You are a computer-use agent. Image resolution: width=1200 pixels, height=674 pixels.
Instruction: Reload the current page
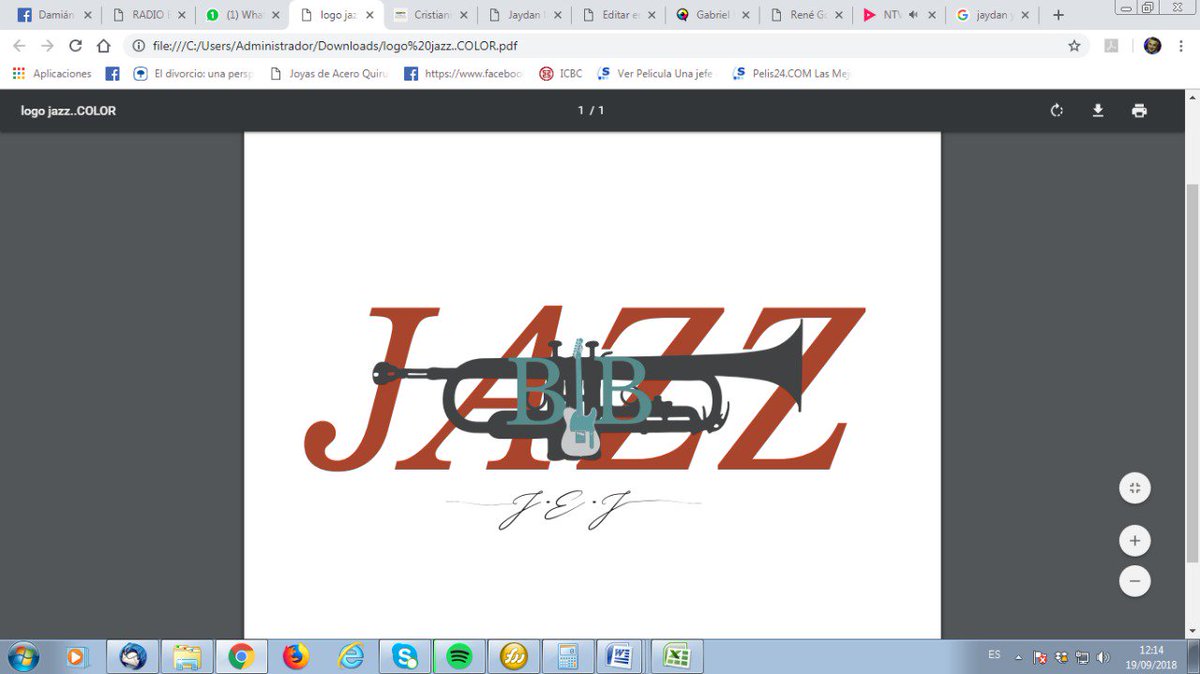pyautogui.click(x=75, y=46)
